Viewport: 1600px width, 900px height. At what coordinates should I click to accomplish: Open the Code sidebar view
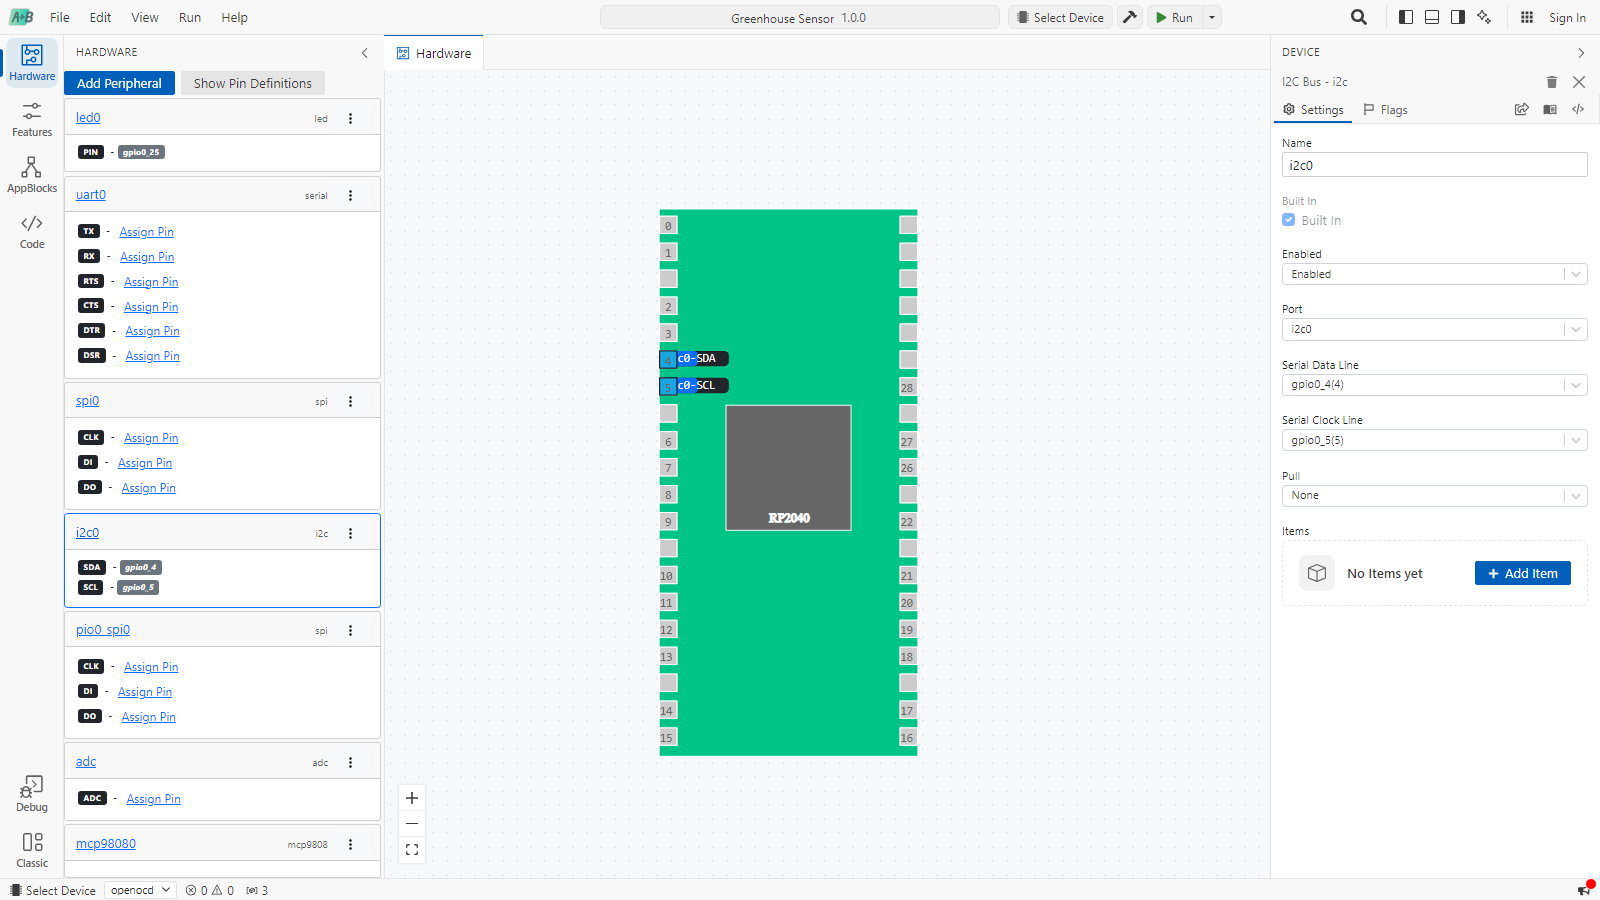point(32,231)
